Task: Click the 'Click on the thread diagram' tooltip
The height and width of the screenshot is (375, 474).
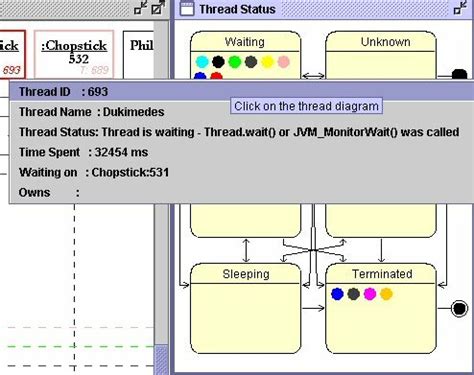Action: click(x=306, y=106)
